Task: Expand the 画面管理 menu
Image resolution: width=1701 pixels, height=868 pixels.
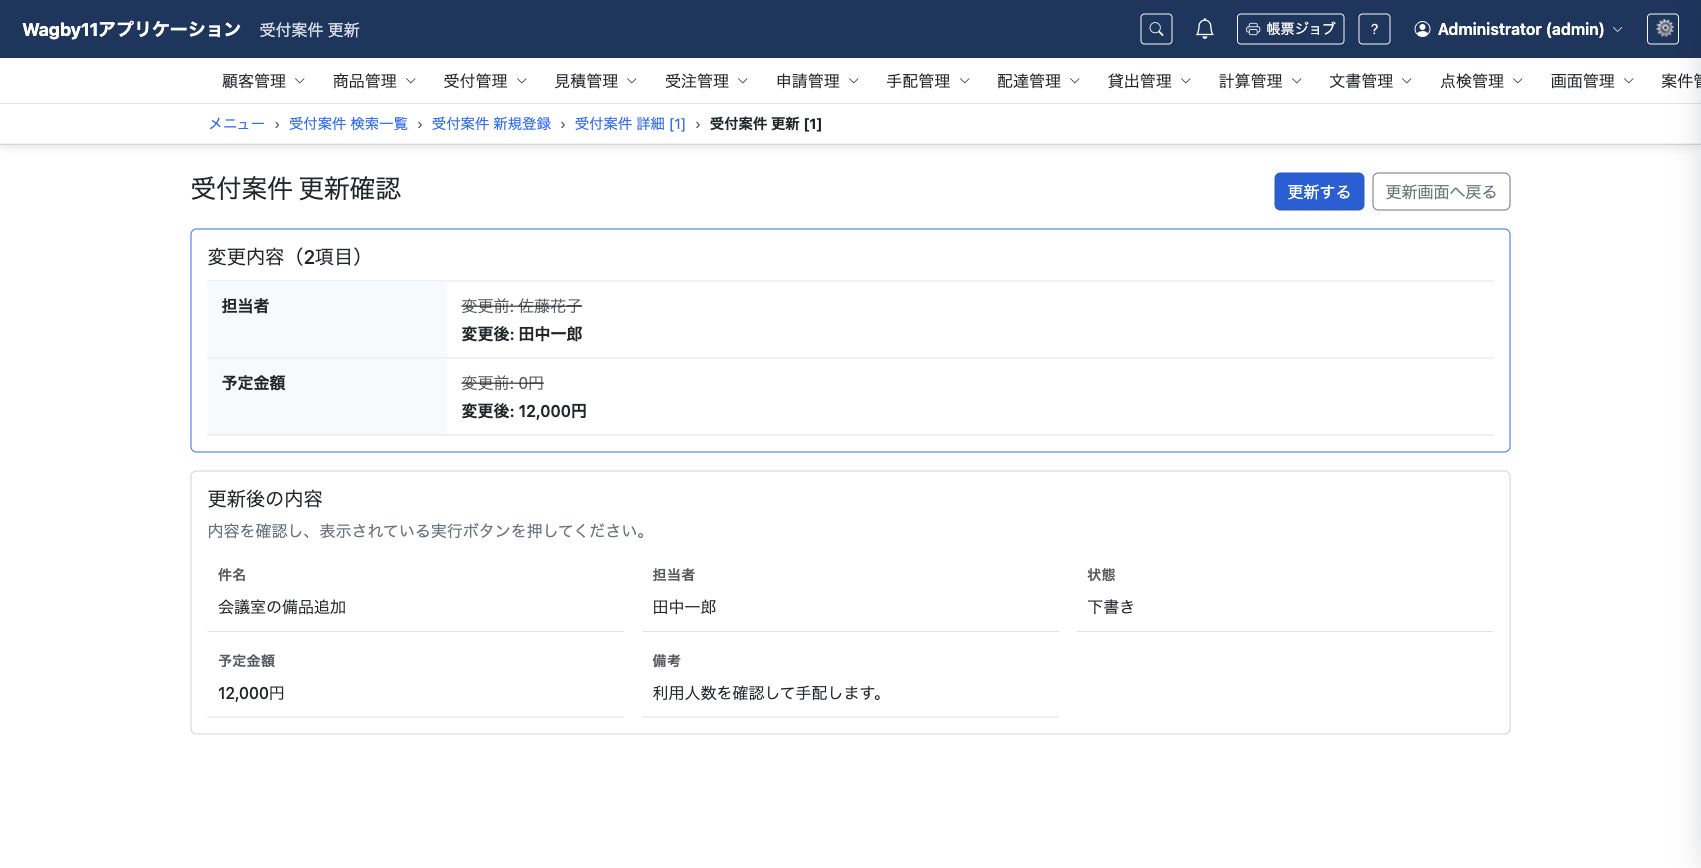Action: 1592,81
